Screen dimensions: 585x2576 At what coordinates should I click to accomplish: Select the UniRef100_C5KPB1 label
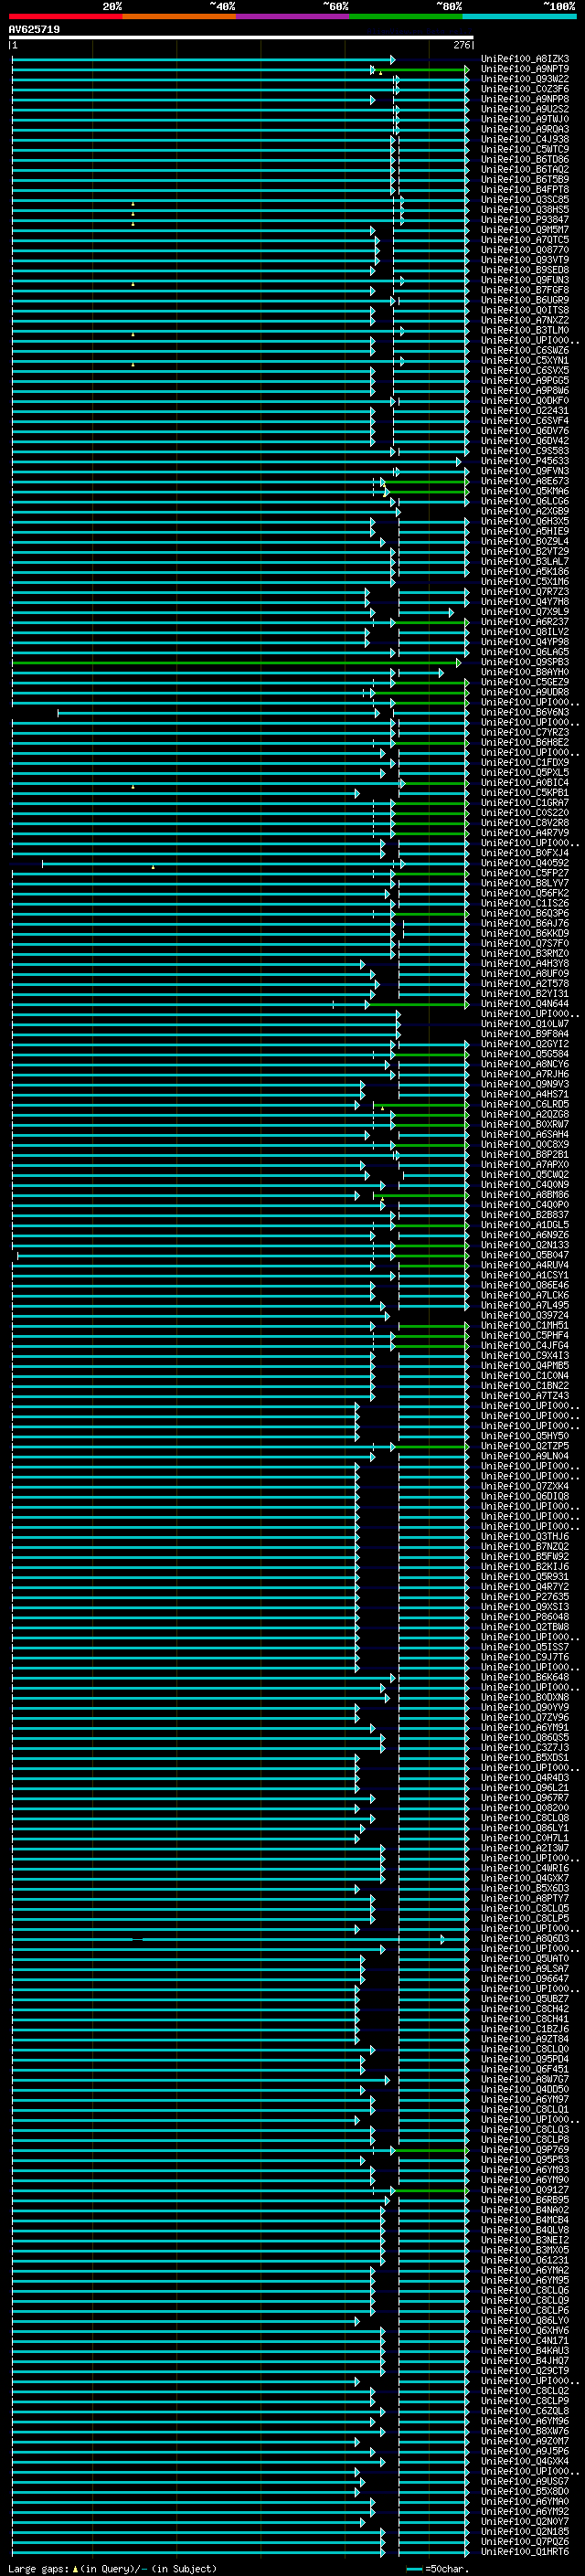click(x=525, y=792)
